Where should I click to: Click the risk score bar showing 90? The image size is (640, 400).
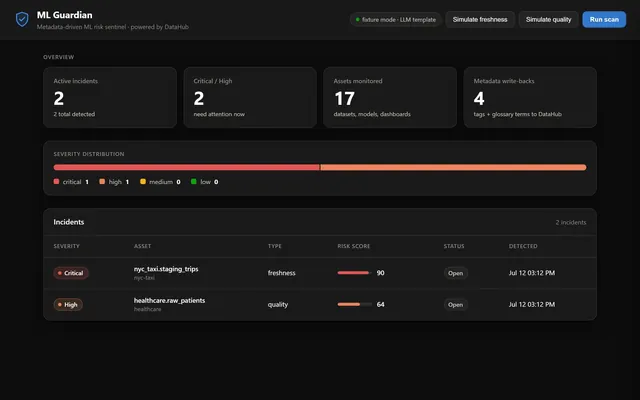pos(354,273)
